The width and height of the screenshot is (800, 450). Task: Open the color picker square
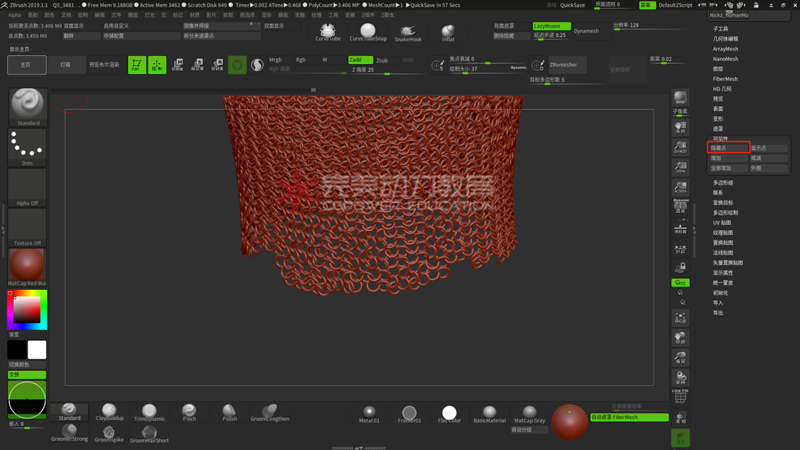coord(27,309)
